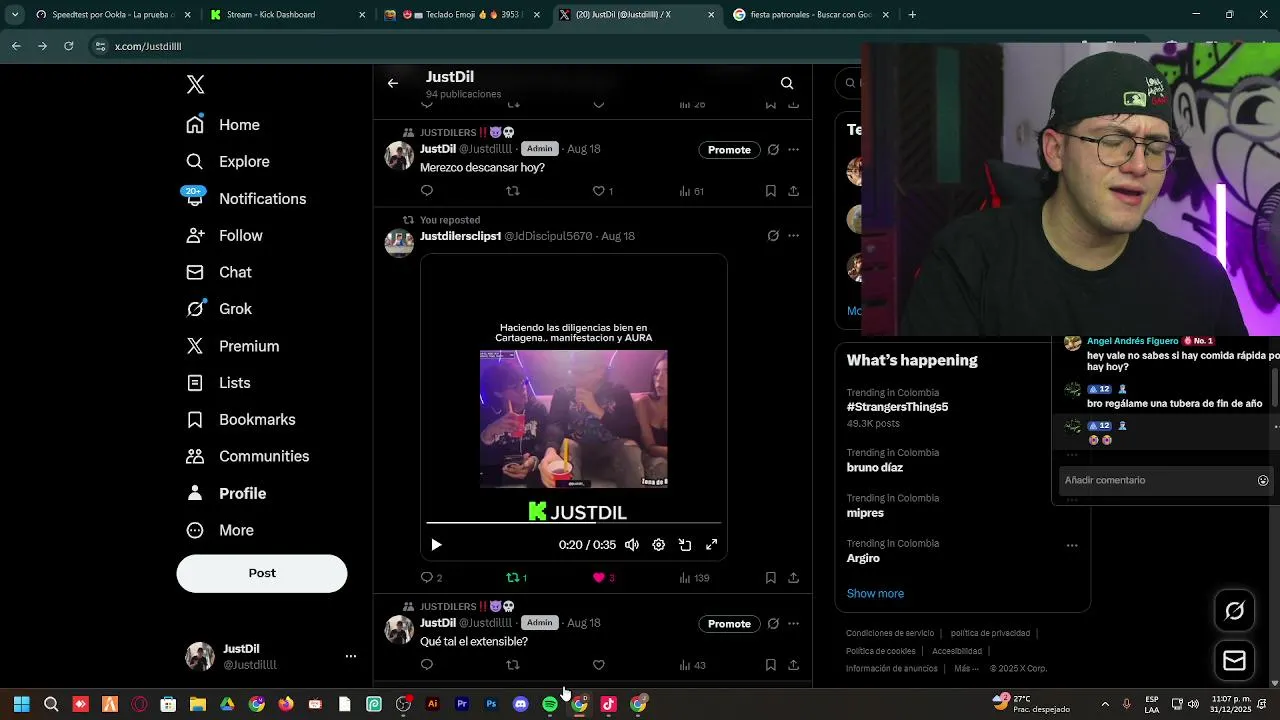This screenshot has height=720, width=1280.
Task: Like the 'Qué tal el extensible?' post
Action: tap(599, 665)
